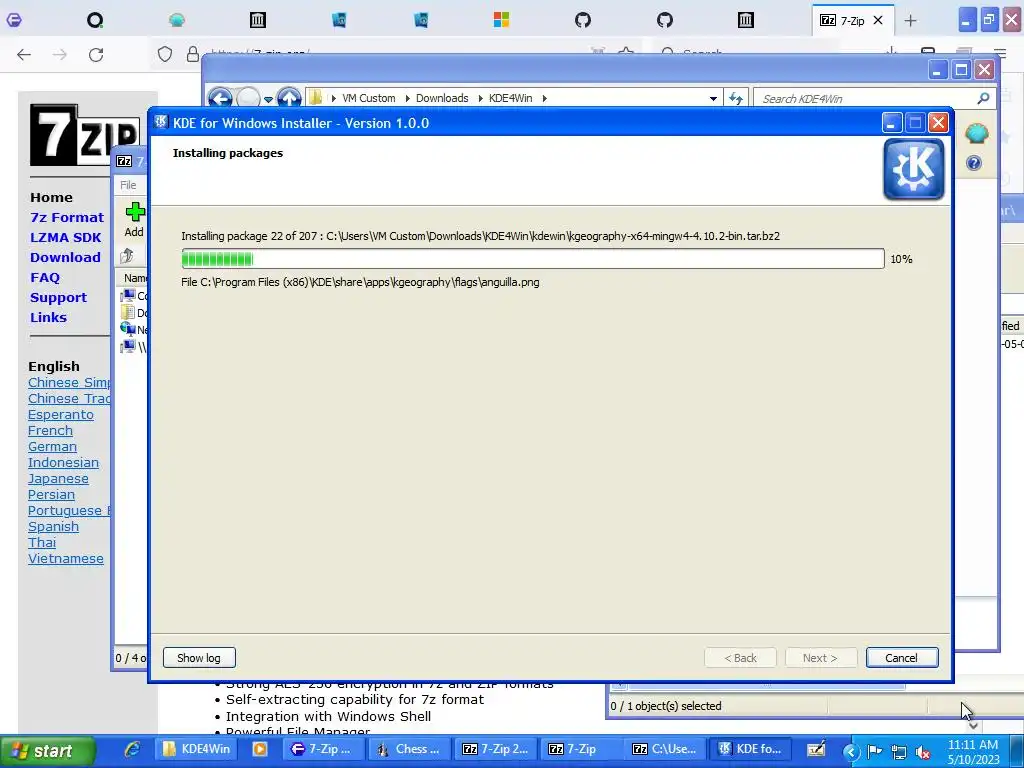Open the Links page link
Viewport: 1024px width, 768px height.
48,317
